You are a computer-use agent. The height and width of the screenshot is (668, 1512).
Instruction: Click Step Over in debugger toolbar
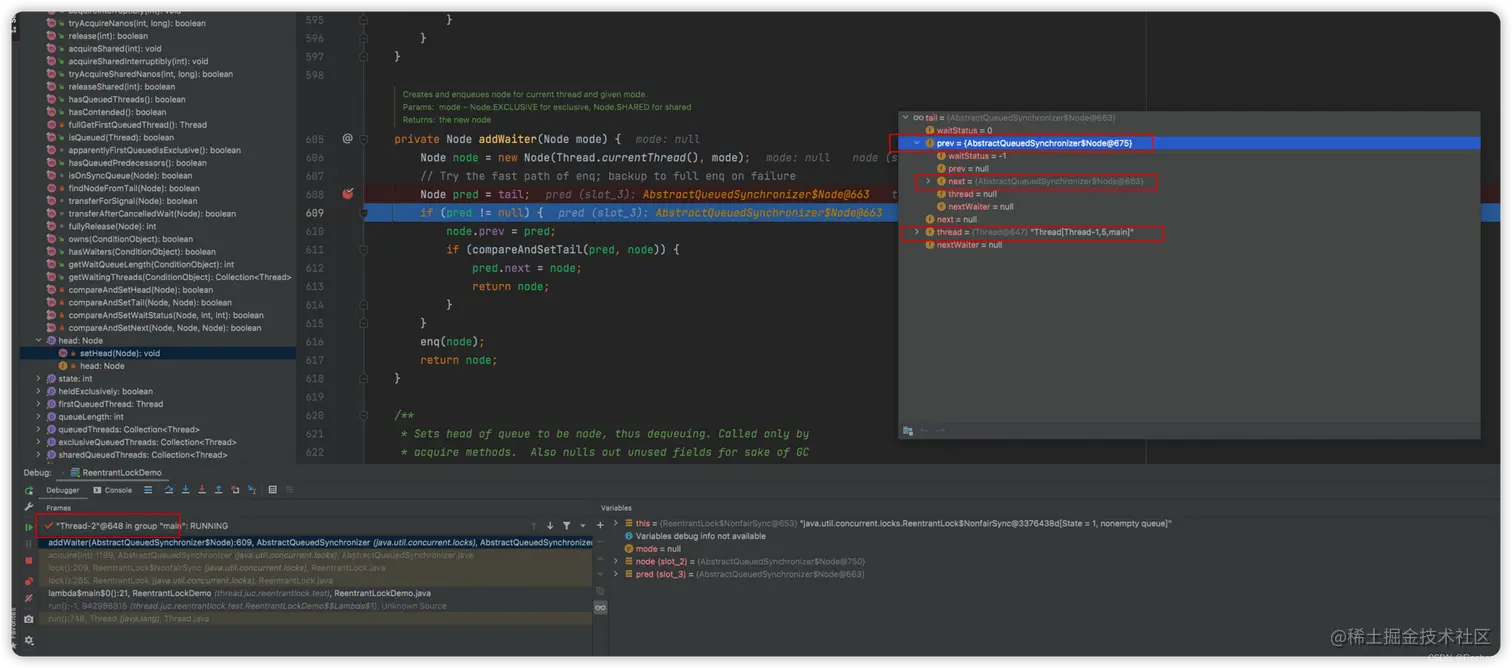tap(169, 490)
